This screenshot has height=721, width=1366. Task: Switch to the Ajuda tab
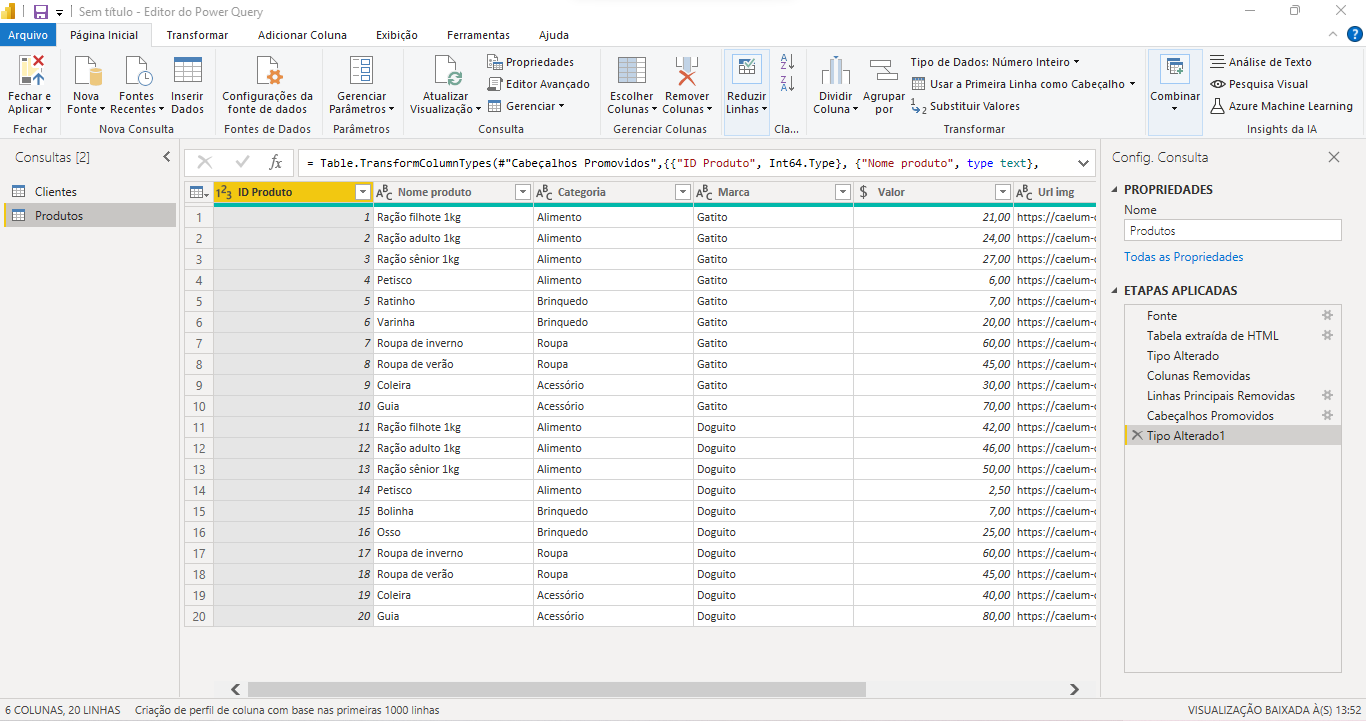[554, 35]
